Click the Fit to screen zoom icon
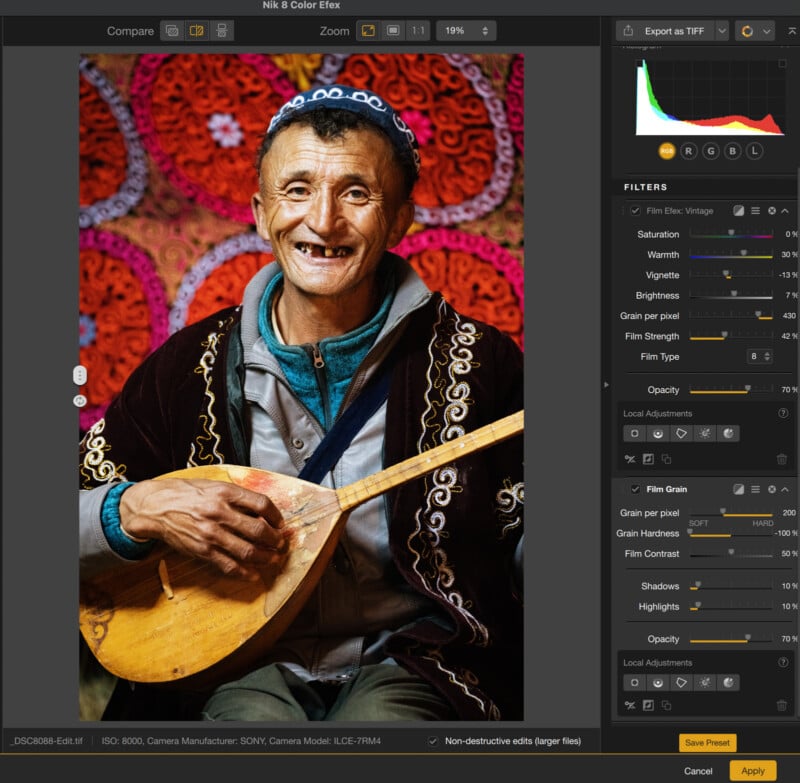The width and height of the screenshot is (800, 783). point(366,31)
